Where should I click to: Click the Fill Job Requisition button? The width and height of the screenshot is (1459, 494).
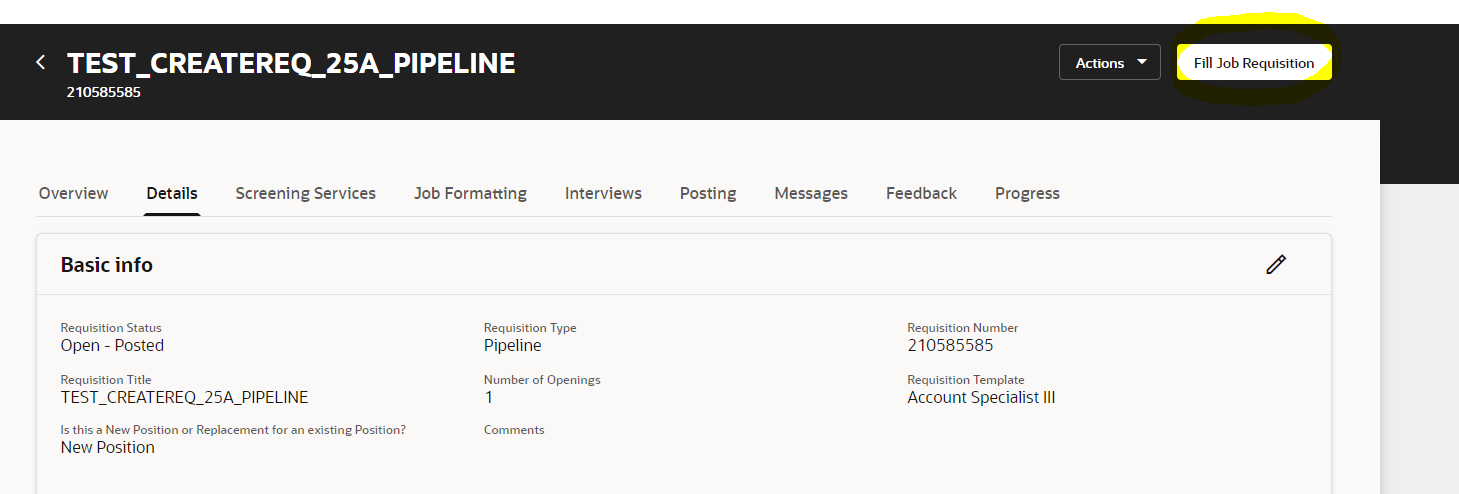click(x=1254, y=62)
